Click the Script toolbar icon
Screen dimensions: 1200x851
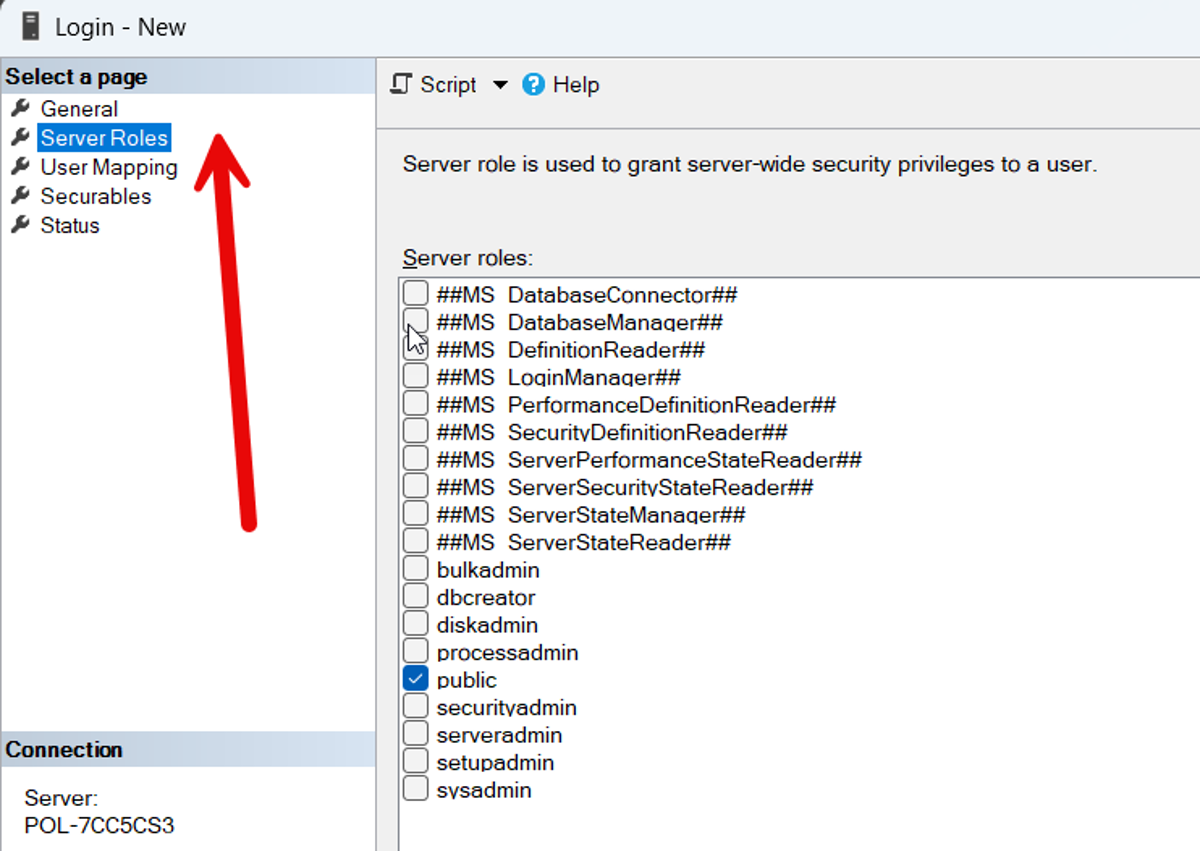coord(401,85)
